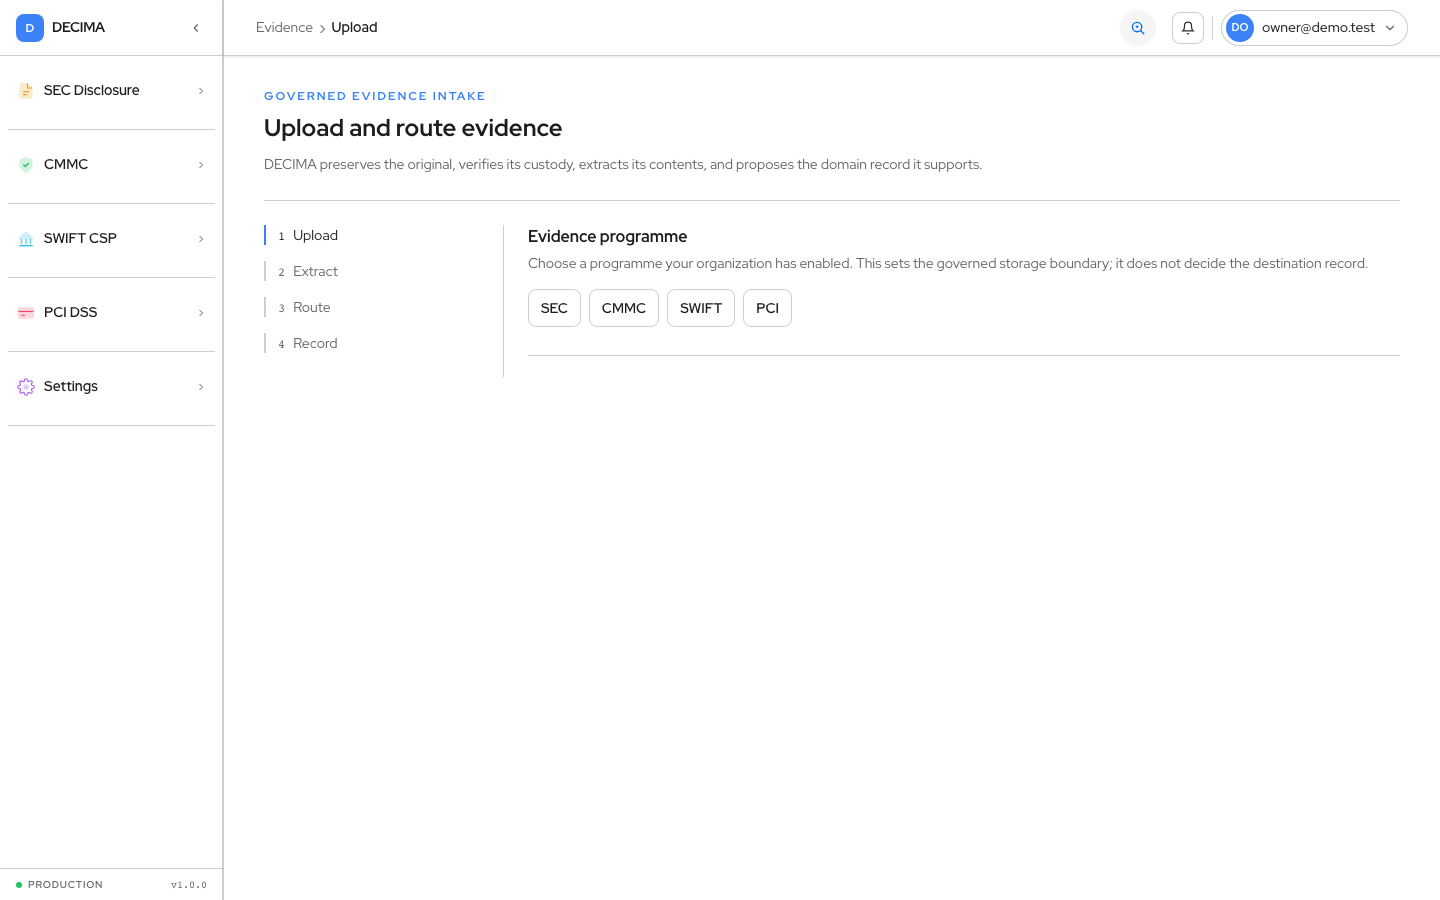Click the DECIMA logo badge
The width and height of the screenshot is (1440, 900).
point(30,28)
